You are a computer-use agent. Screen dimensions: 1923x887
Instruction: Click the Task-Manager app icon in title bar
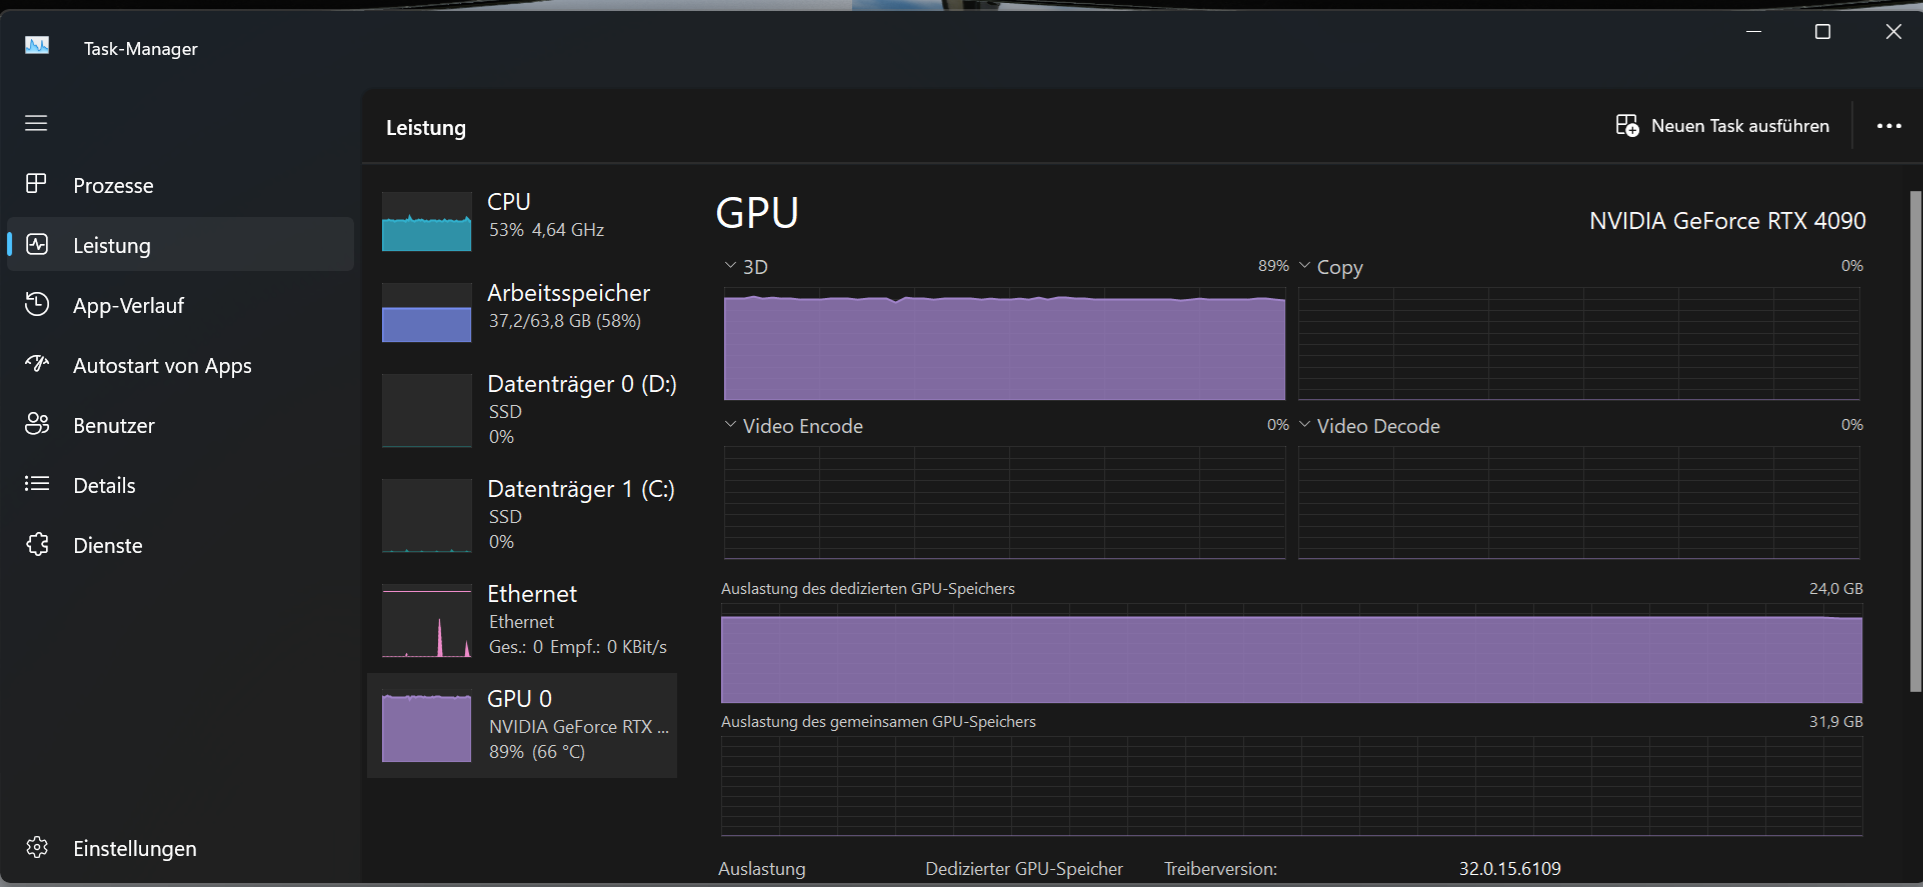pyautogui.click(x=37, y=46)
